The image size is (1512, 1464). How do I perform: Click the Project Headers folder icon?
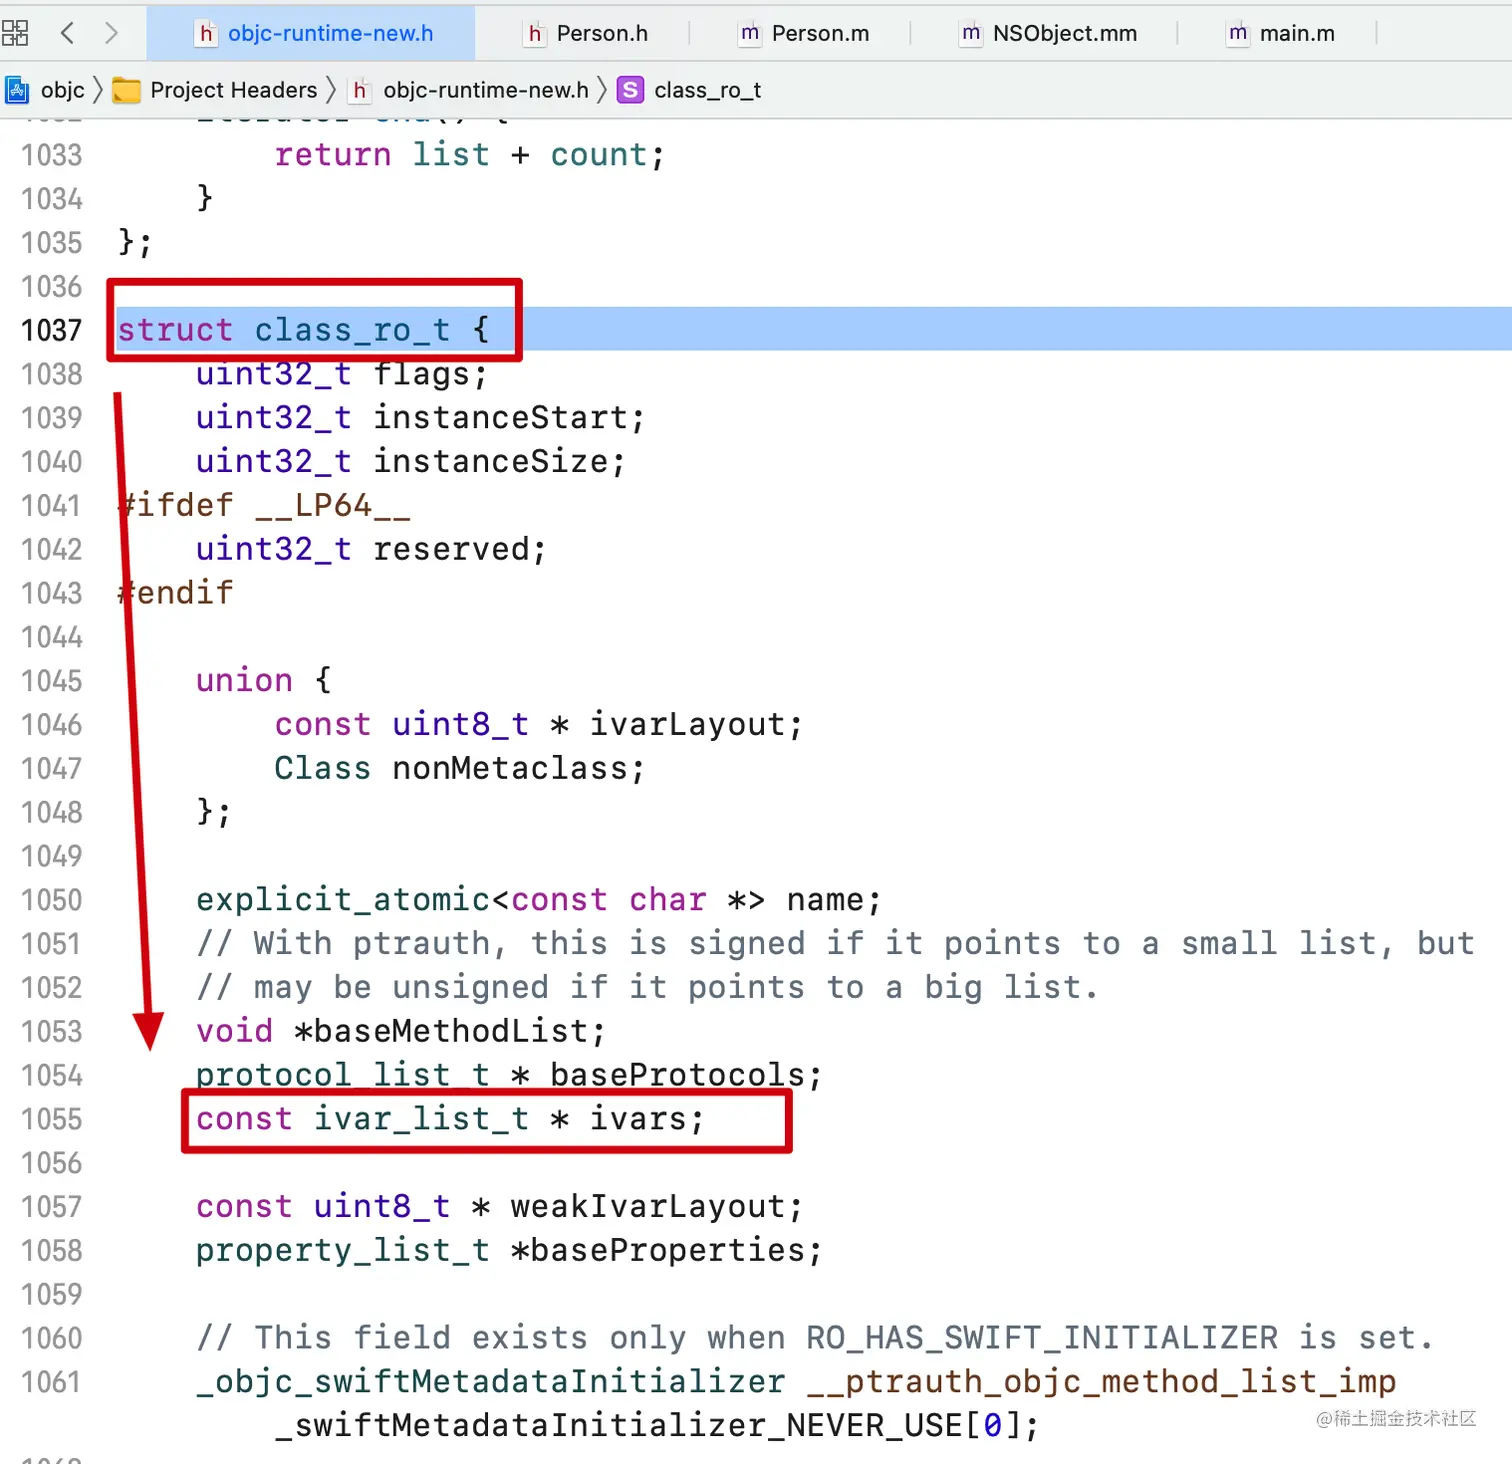[x=126, y=90]
